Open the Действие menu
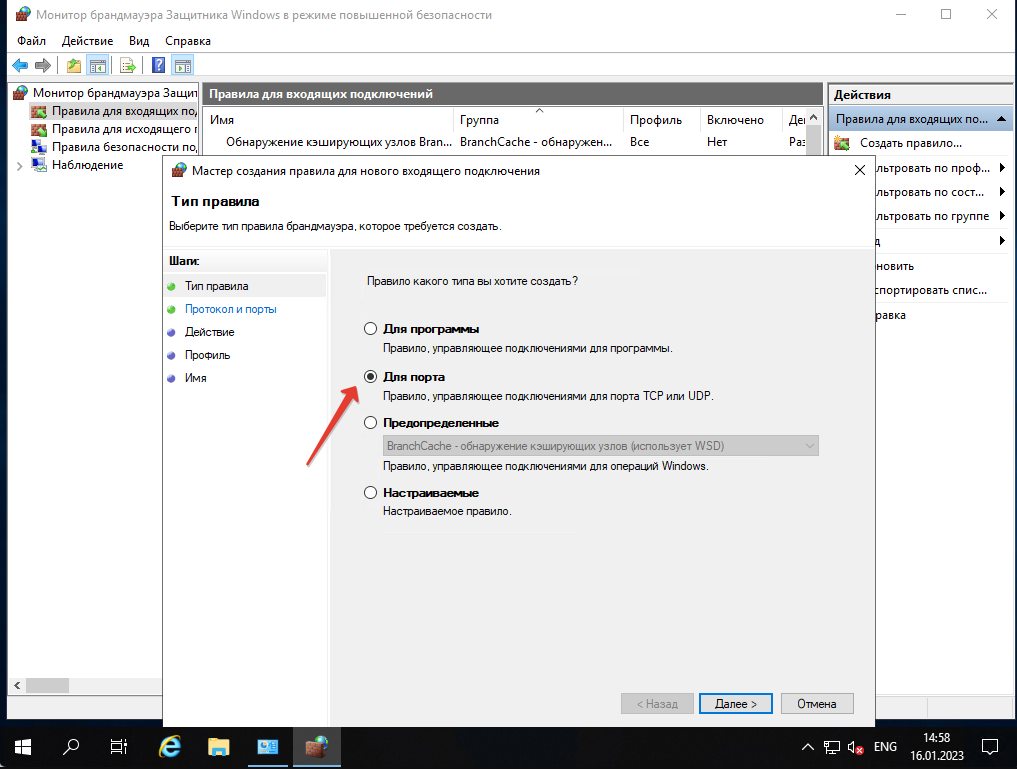The width and height of the screenshot is (1017, 769). pos(87,41)
